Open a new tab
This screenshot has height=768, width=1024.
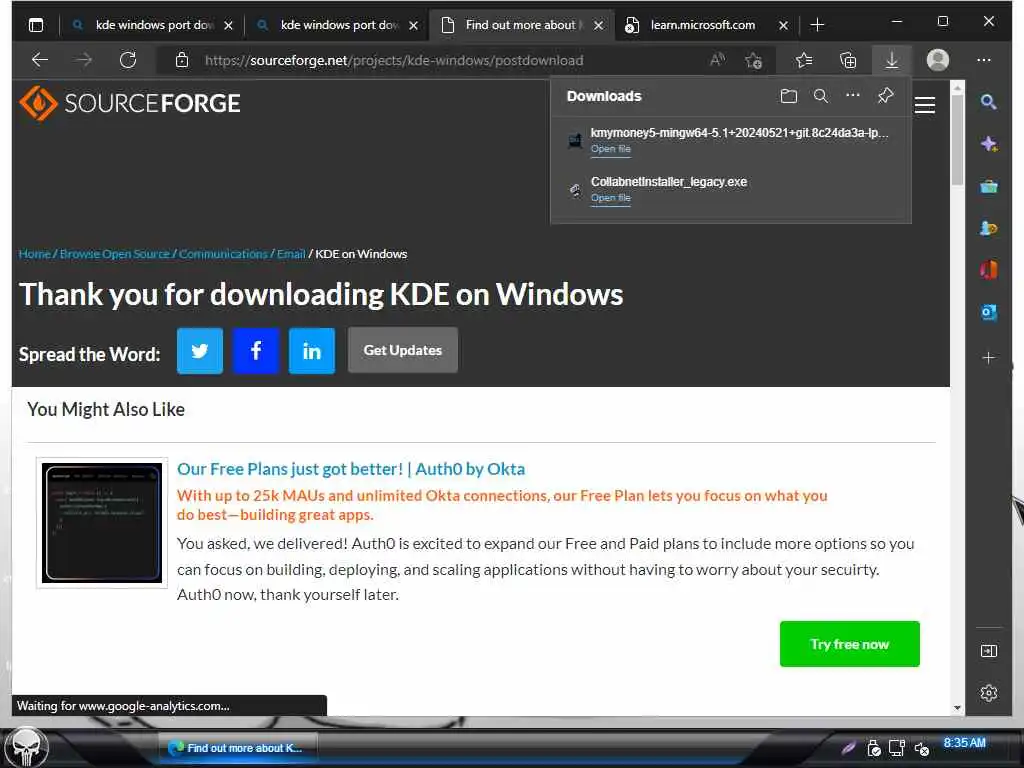point(817,25)
